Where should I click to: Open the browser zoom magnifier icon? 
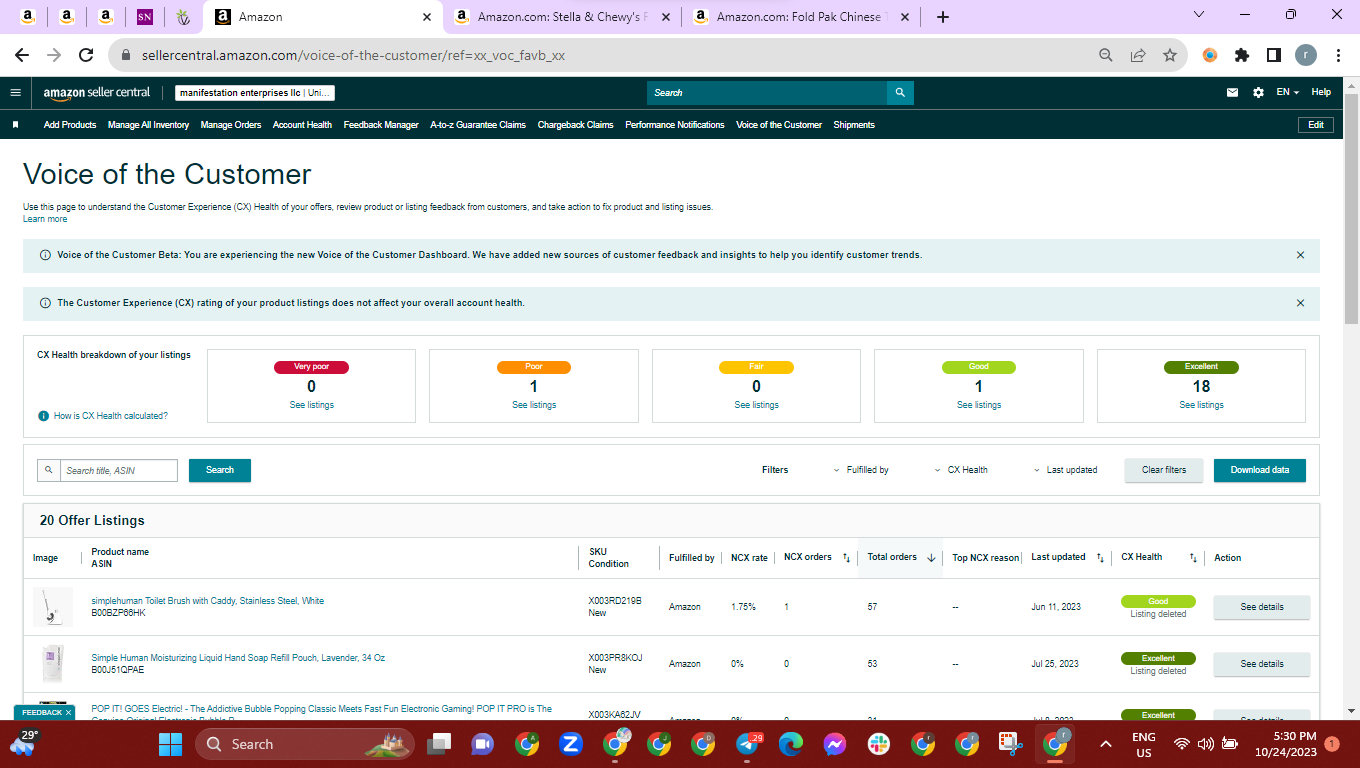[1105, 55]
